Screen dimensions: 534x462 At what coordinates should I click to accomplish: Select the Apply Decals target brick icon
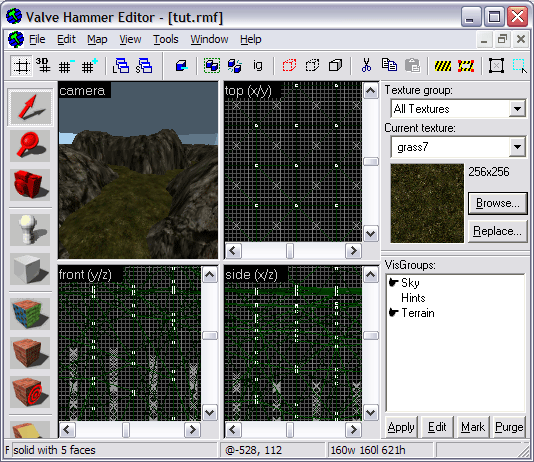[x=30, y=392]
